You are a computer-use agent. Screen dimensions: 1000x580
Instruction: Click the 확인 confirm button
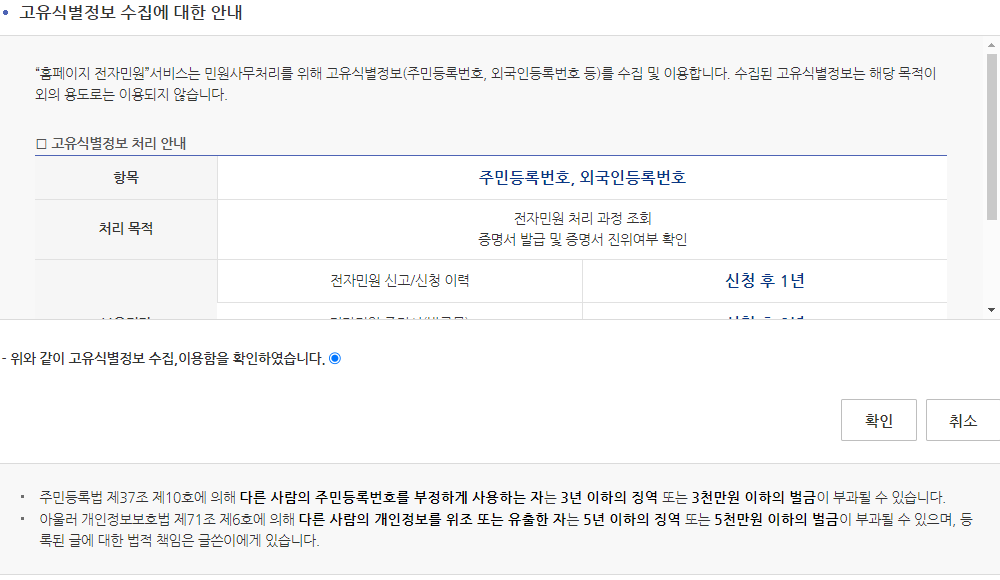coord(878,420)
